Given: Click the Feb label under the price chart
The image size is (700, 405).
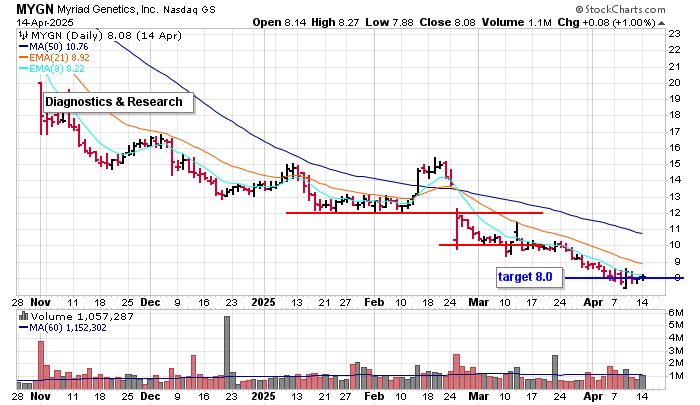Looking at the screenshot, I should point(374,302).
